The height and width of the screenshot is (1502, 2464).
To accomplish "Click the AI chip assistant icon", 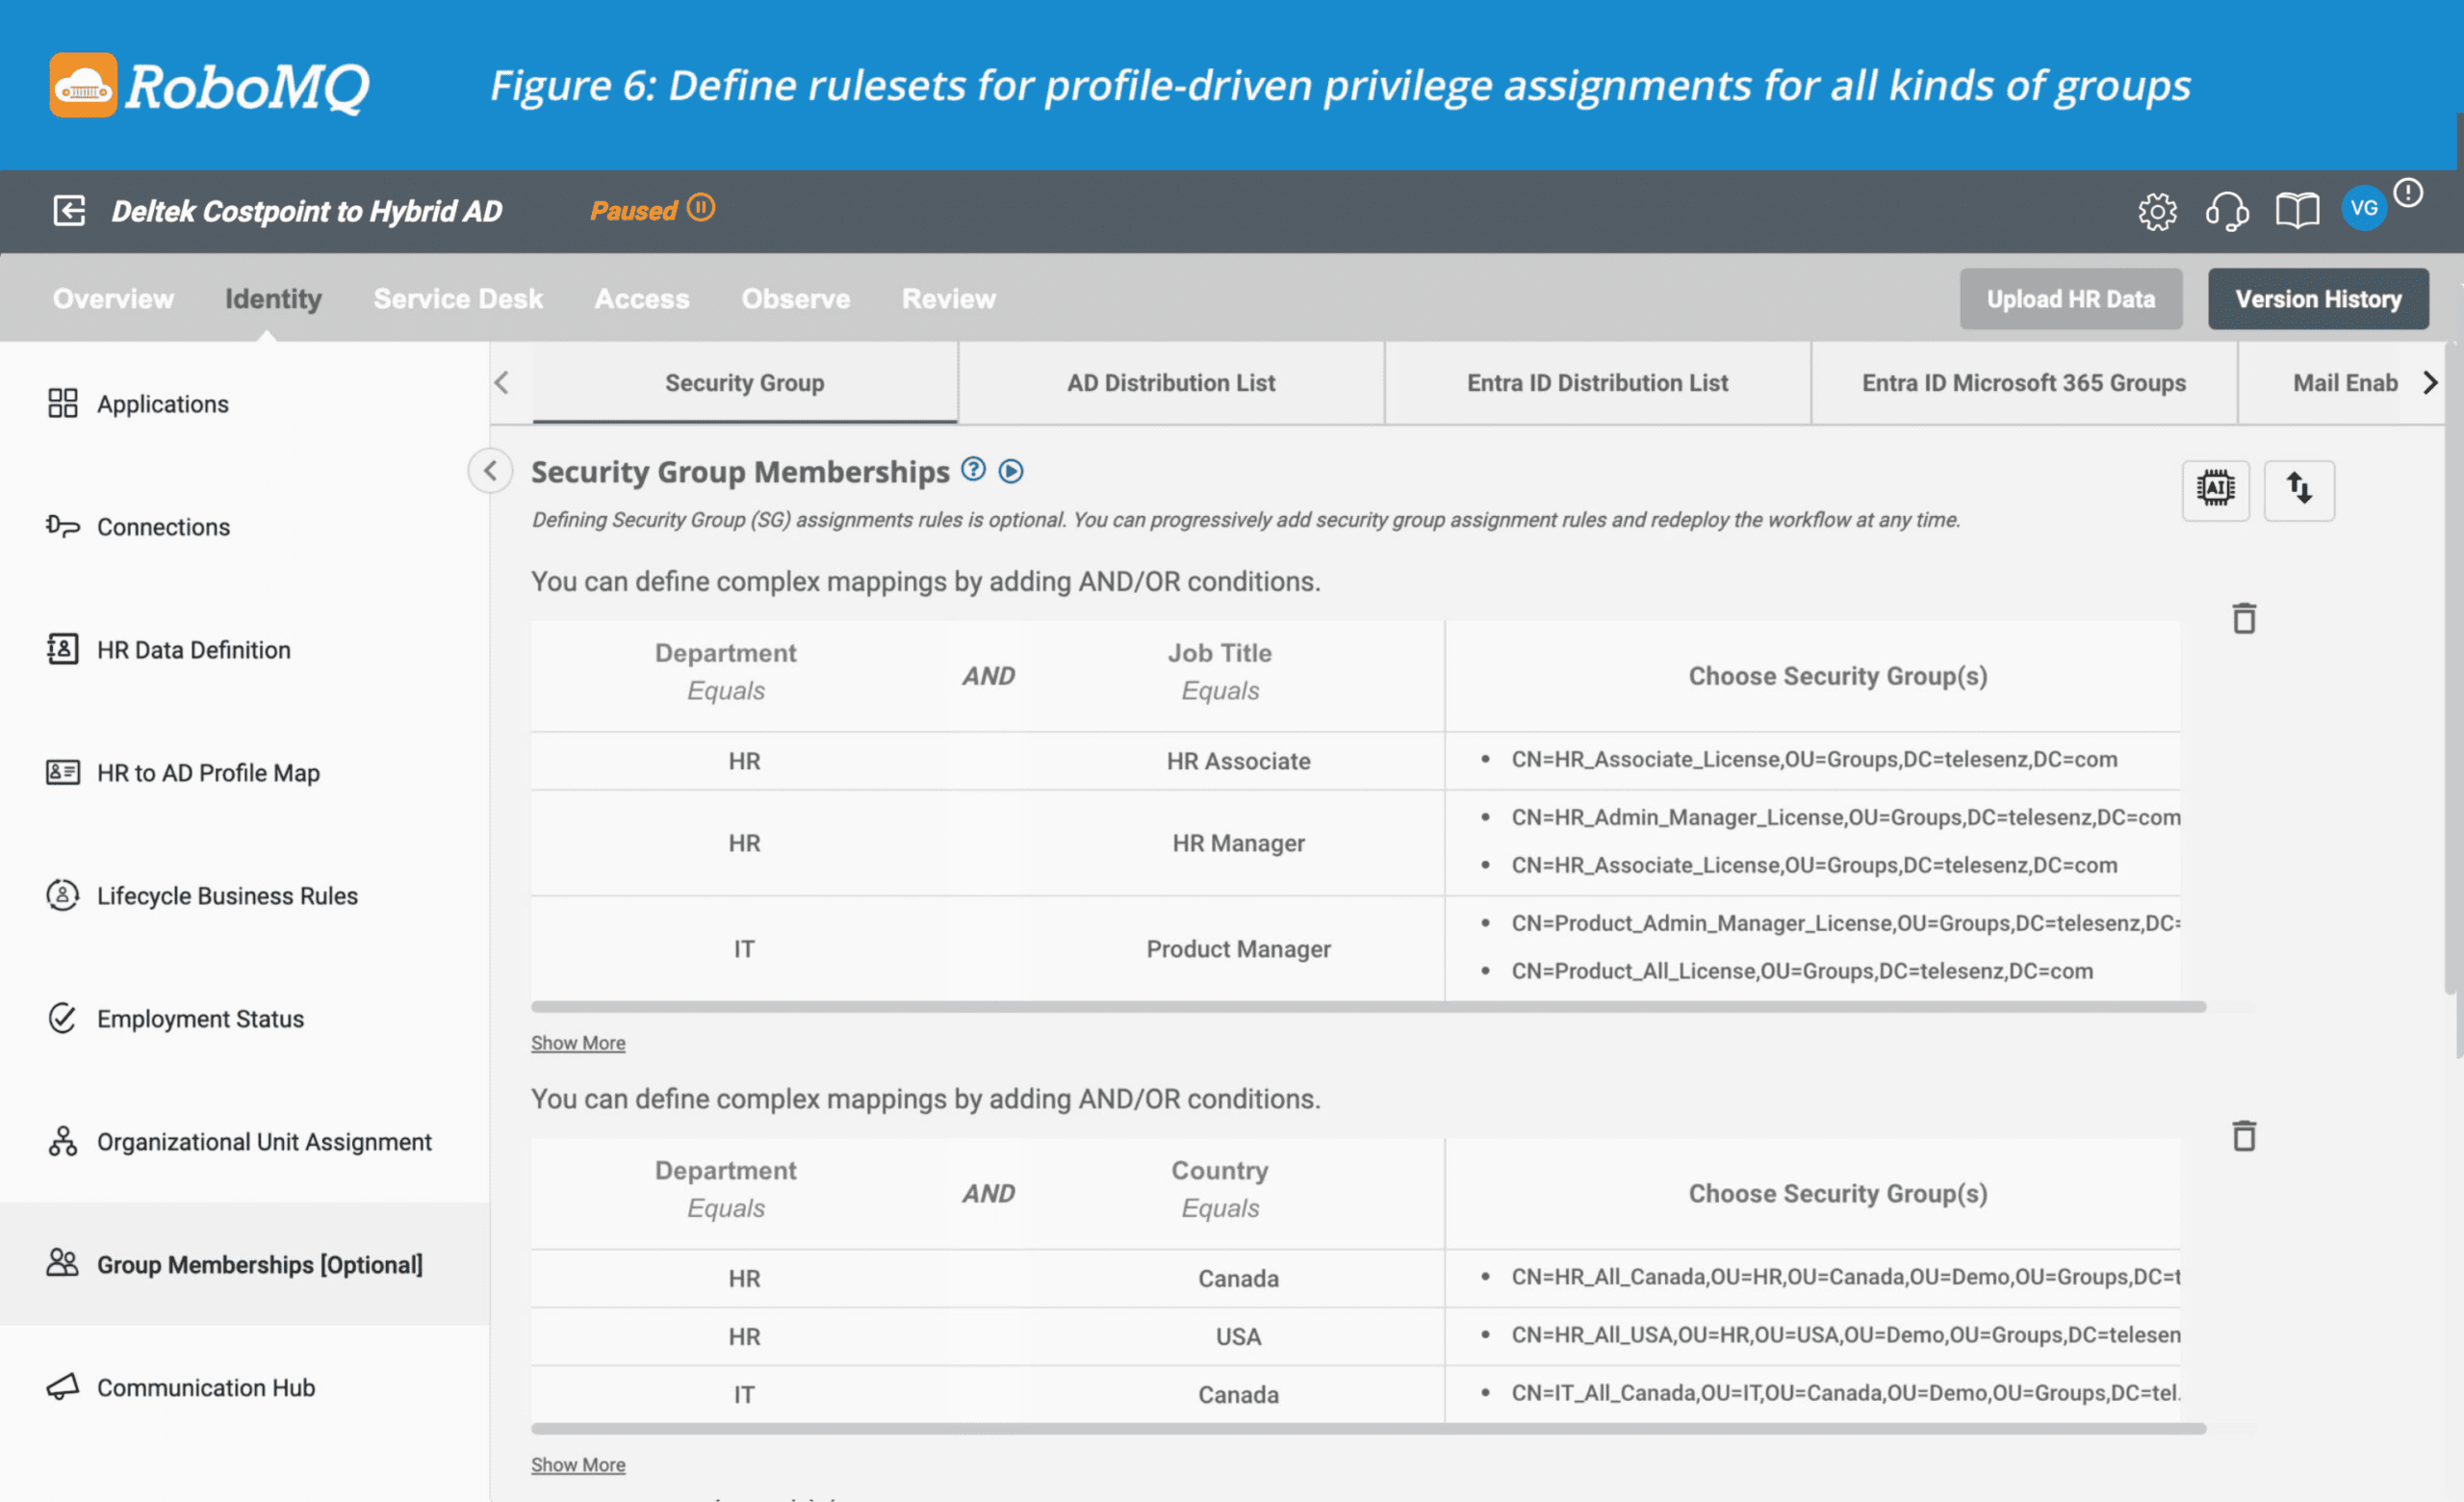I will click(2215, 489).
